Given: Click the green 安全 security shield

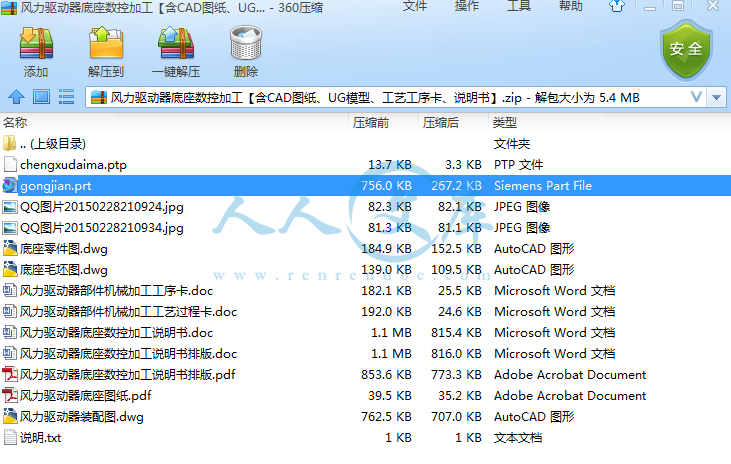Looking at the screenshot, I should point(686,49).
